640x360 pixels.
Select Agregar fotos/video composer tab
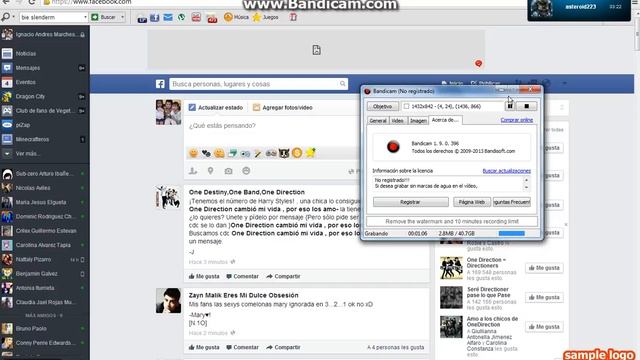tap(282, 107)
